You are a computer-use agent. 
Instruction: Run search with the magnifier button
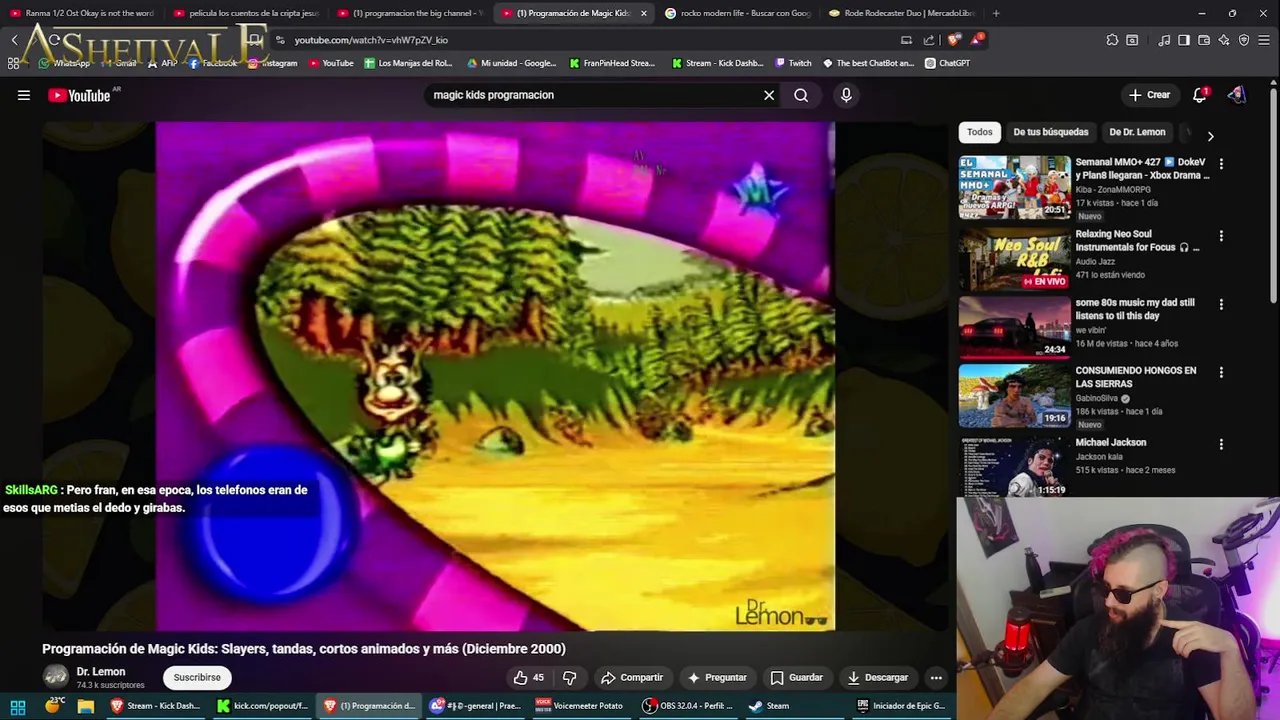801,95
